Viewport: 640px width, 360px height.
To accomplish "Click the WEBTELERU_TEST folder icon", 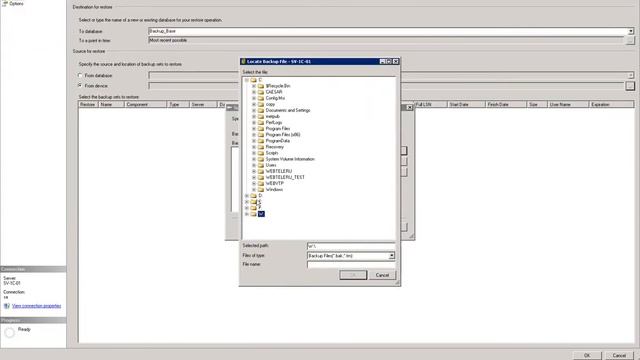I will click(261, 178).
